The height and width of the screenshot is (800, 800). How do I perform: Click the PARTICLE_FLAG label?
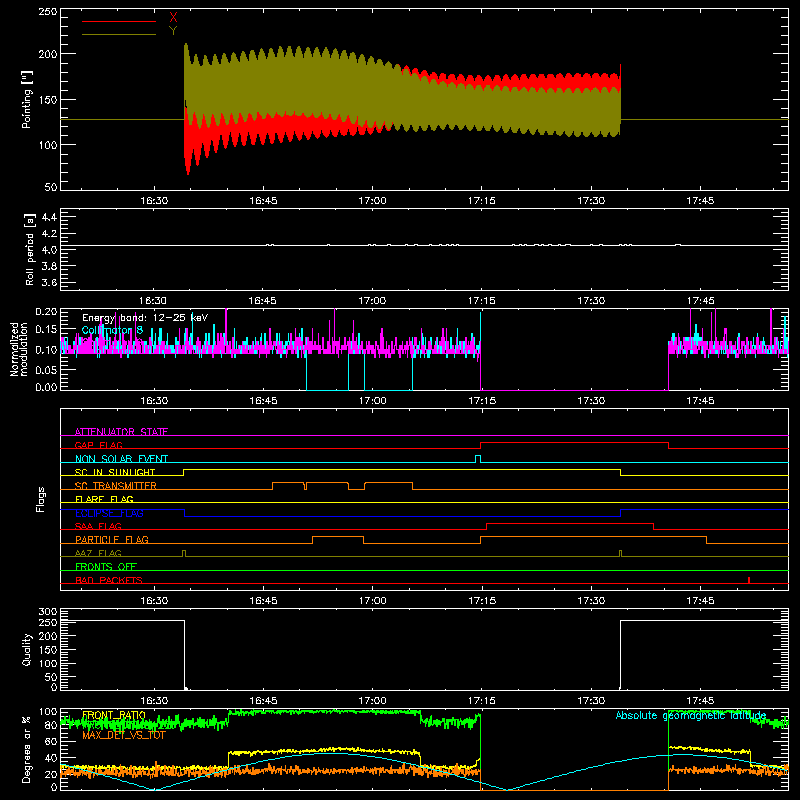pyautogui.click(x=112, y=540)
